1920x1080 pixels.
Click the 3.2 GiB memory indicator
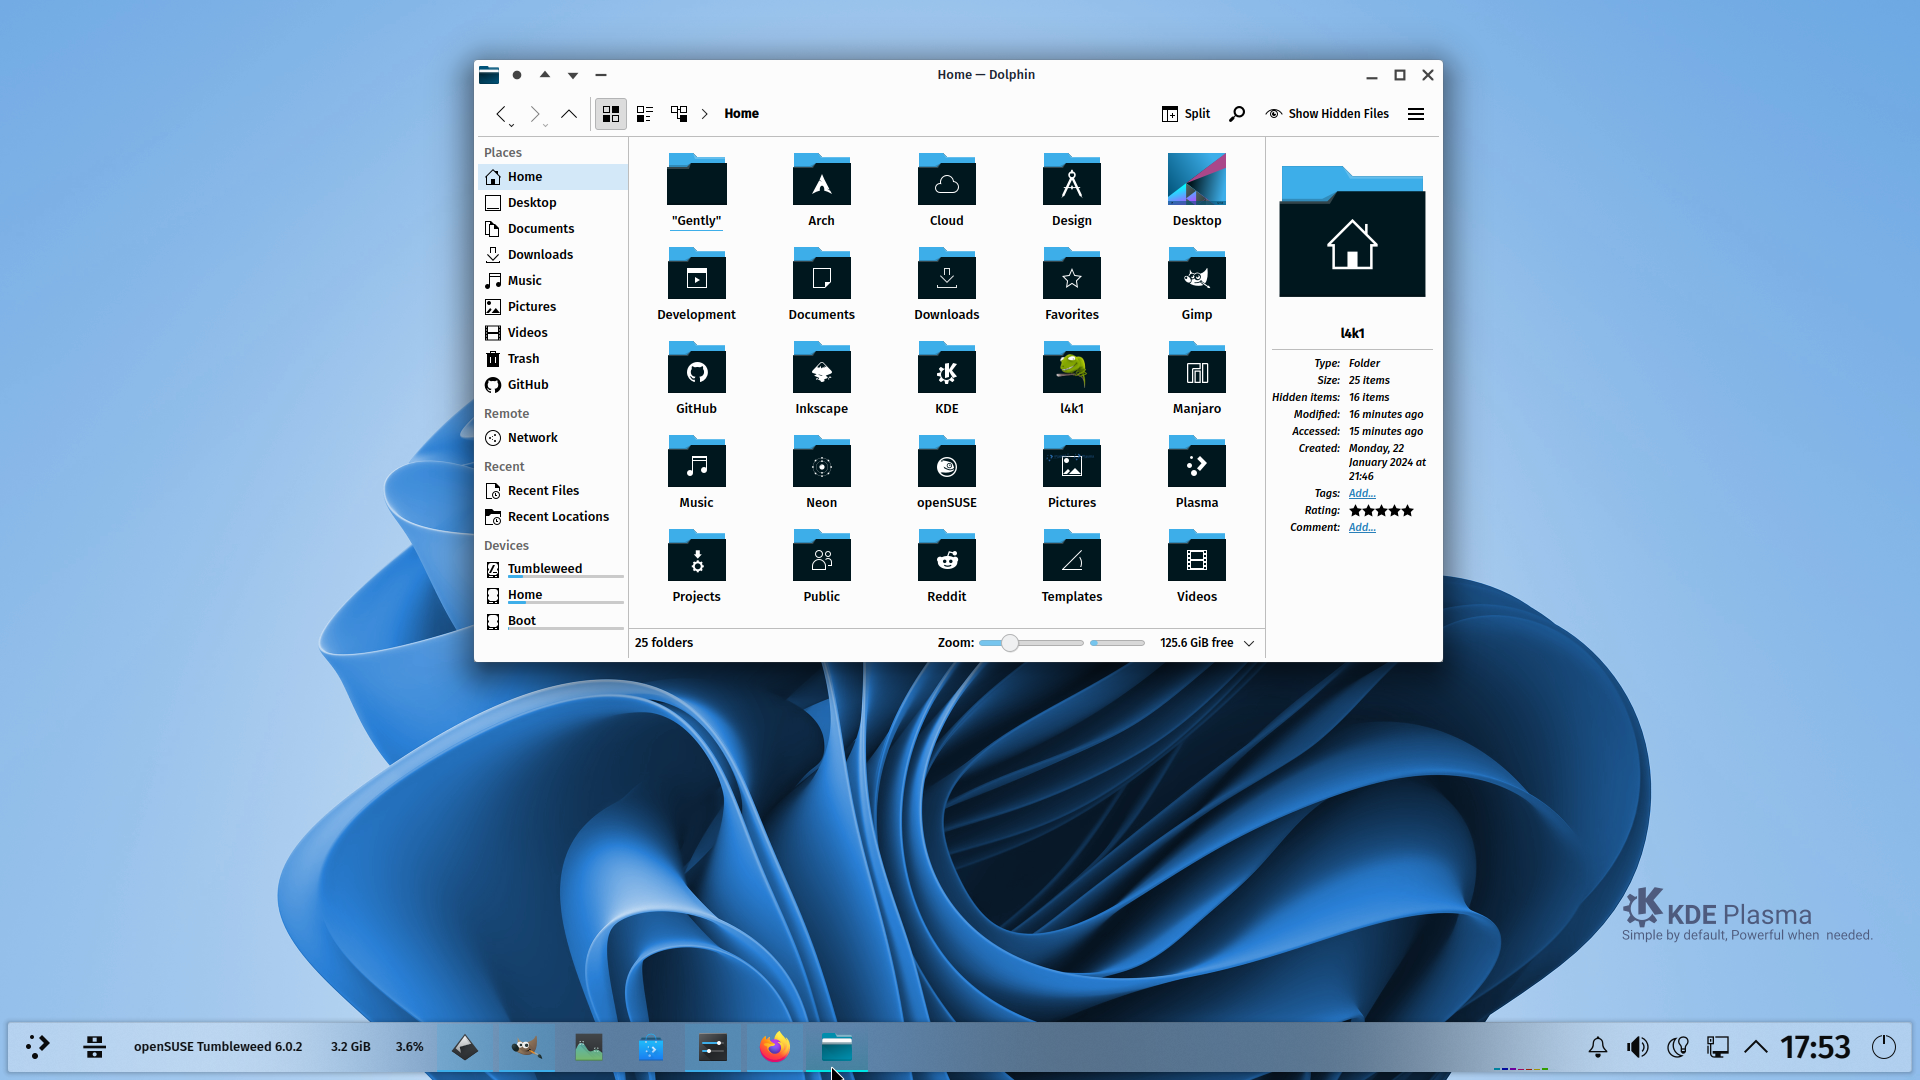350,1047
